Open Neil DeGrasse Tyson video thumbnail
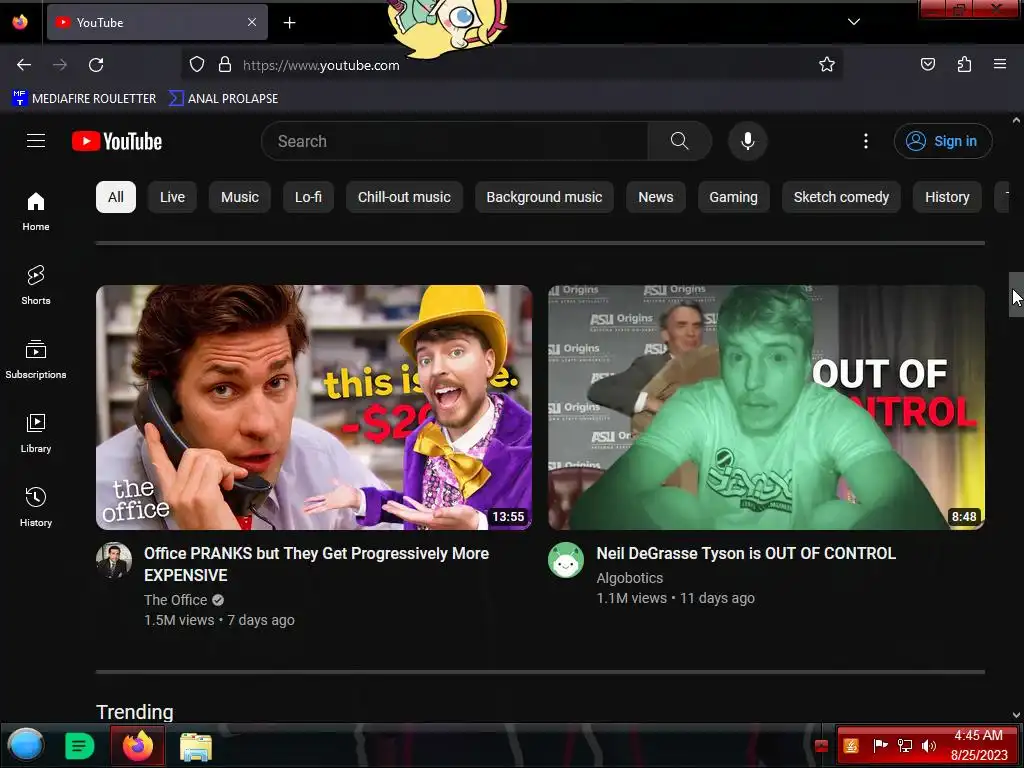1024x768 pixels. click(x=766, y=408)
